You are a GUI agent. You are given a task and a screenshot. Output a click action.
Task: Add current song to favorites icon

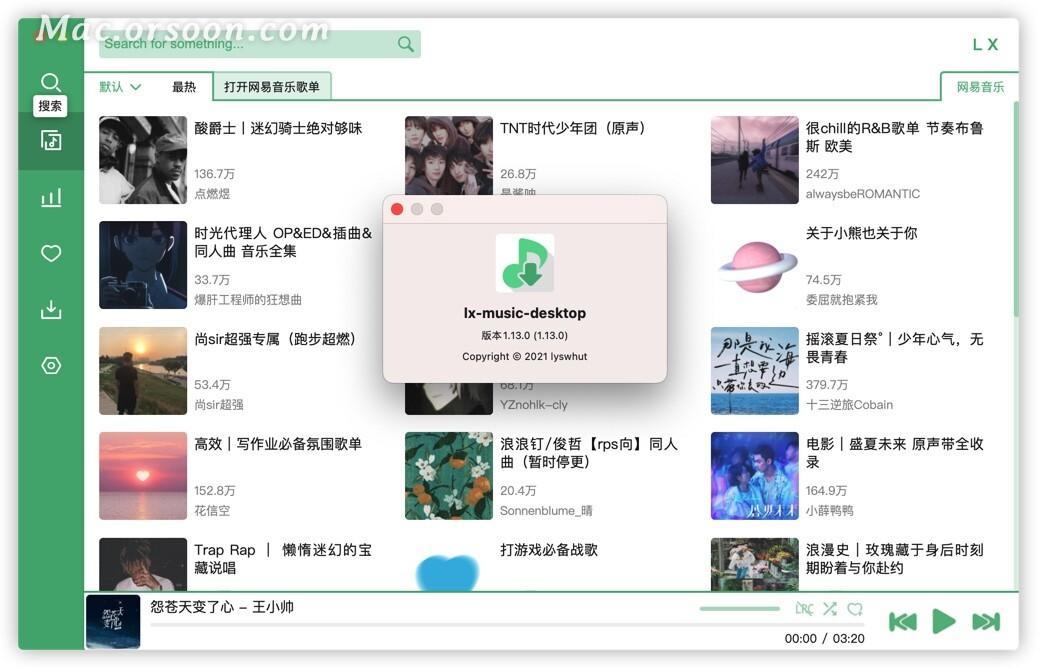(x=855, y=608)
